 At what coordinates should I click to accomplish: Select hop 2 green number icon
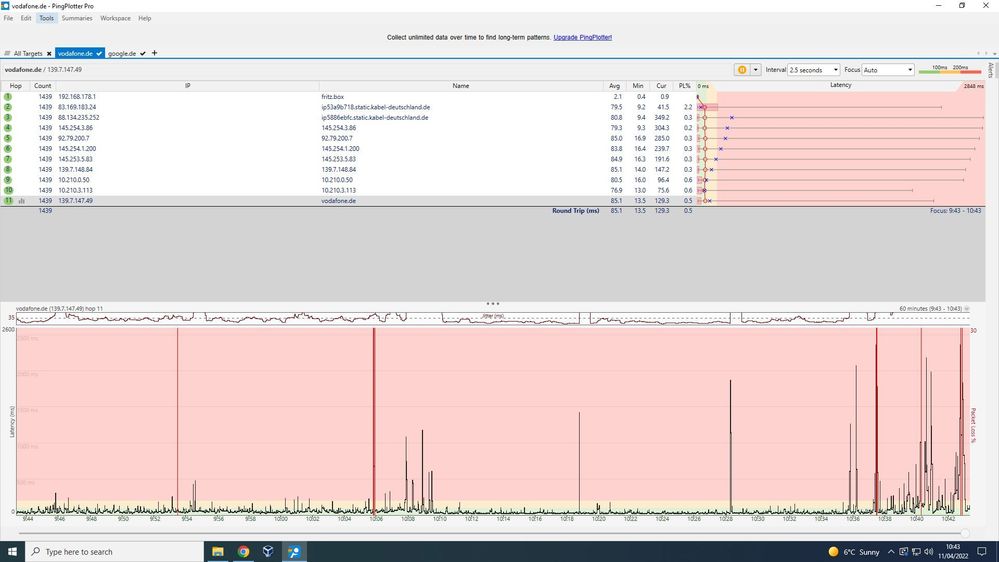pos(8,107)
